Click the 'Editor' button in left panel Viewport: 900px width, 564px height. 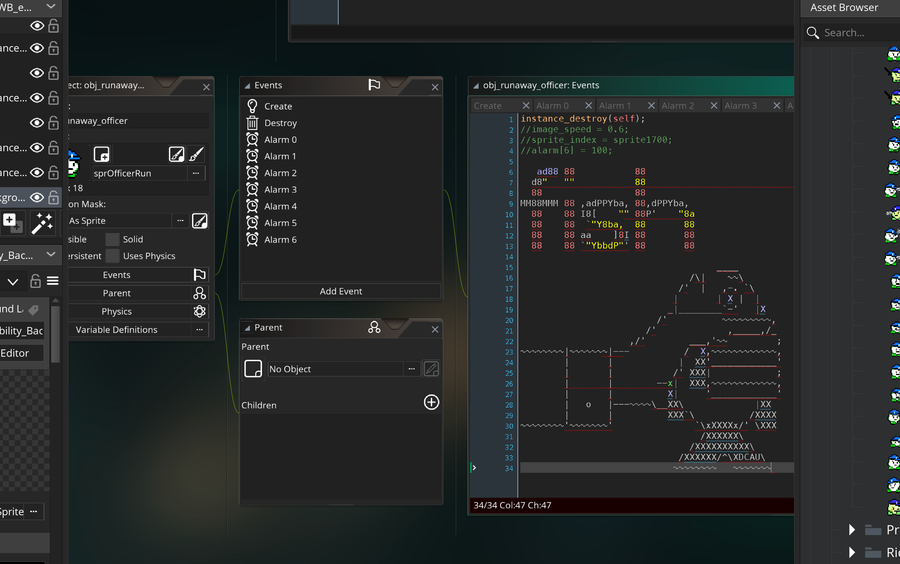click(21, 353)
